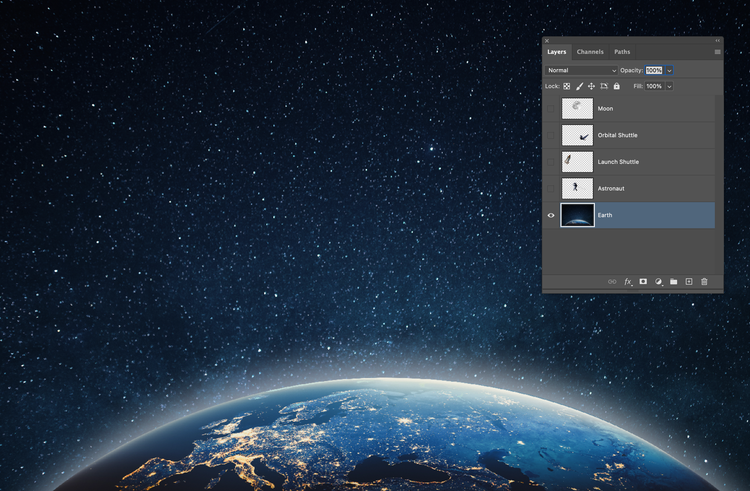Viewport: 750px width, 491px height.
Task: Hide the Earth layer
Action: click(x=551, y=215)
